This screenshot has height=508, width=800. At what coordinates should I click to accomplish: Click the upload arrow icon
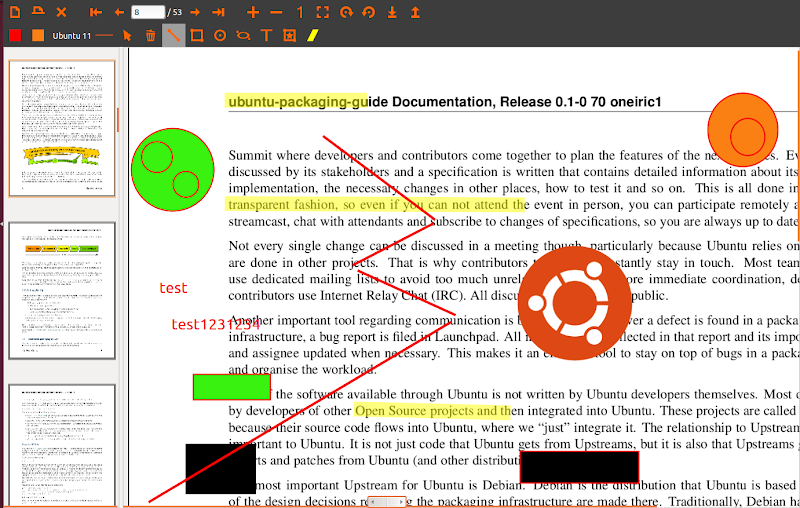415,12
